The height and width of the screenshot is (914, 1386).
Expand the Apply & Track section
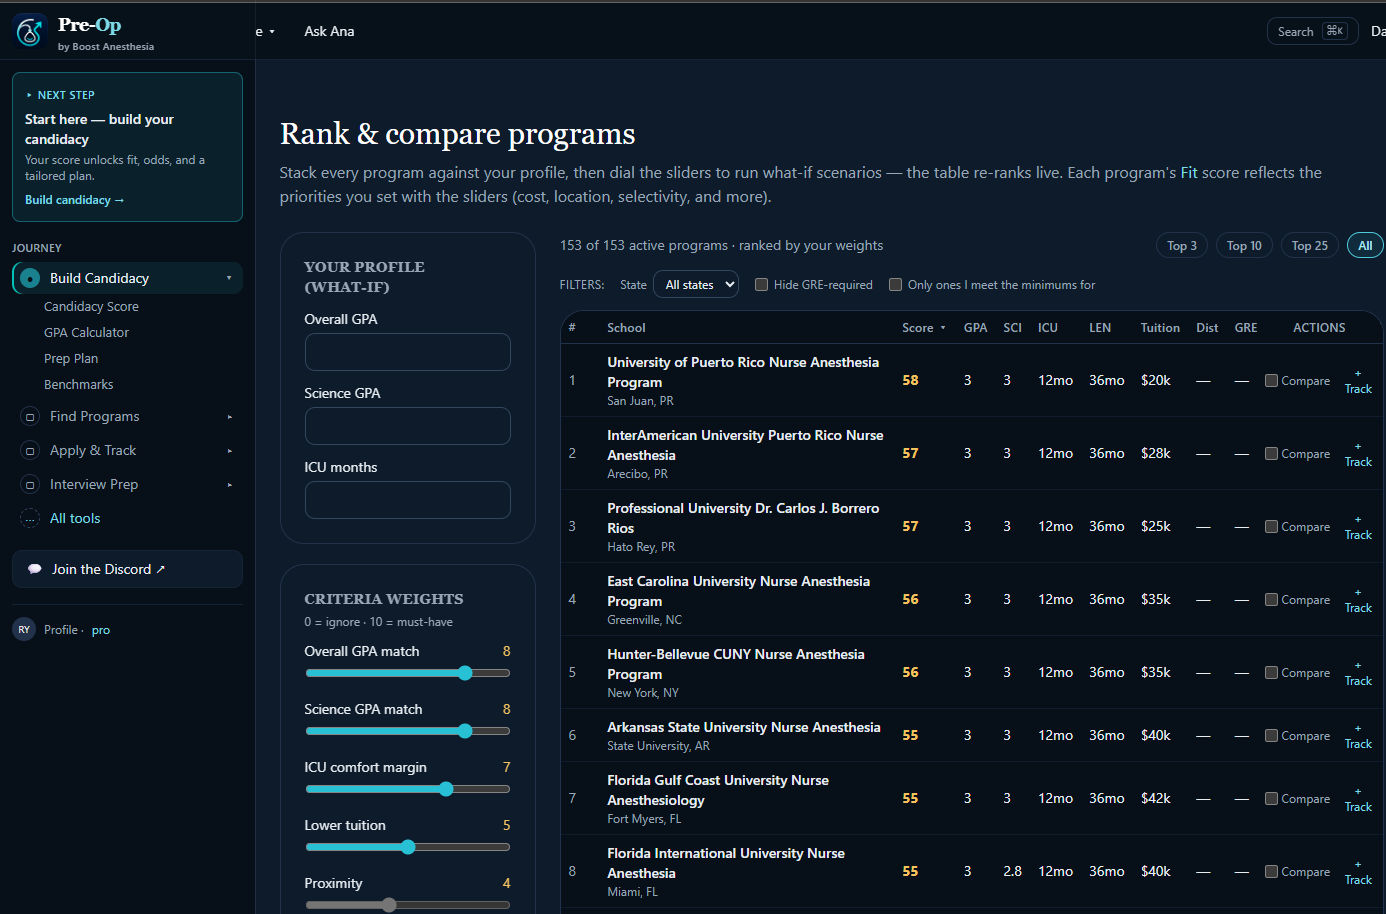pos(229,451)
